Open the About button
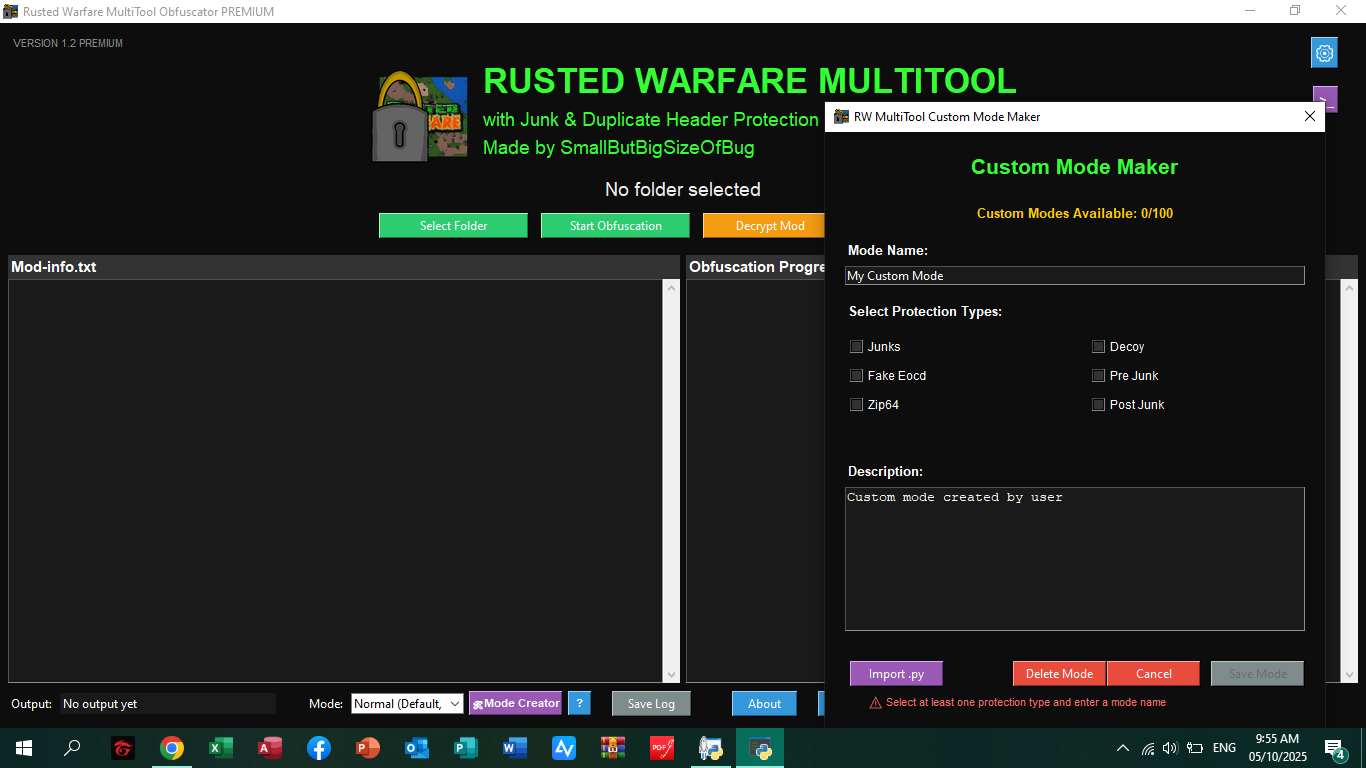Viewport: 1366px width, 768px height. [x=764, y=704]
